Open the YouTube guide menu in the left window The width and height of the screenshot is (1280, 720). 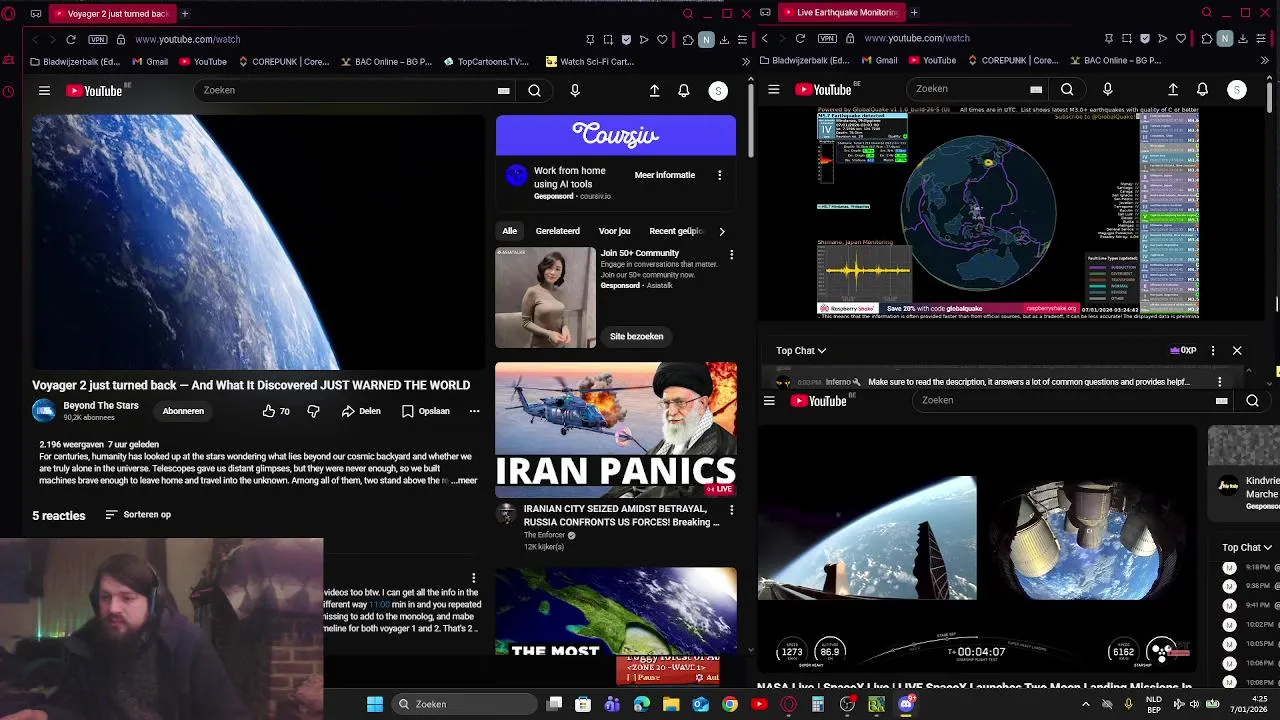point(44,91)
